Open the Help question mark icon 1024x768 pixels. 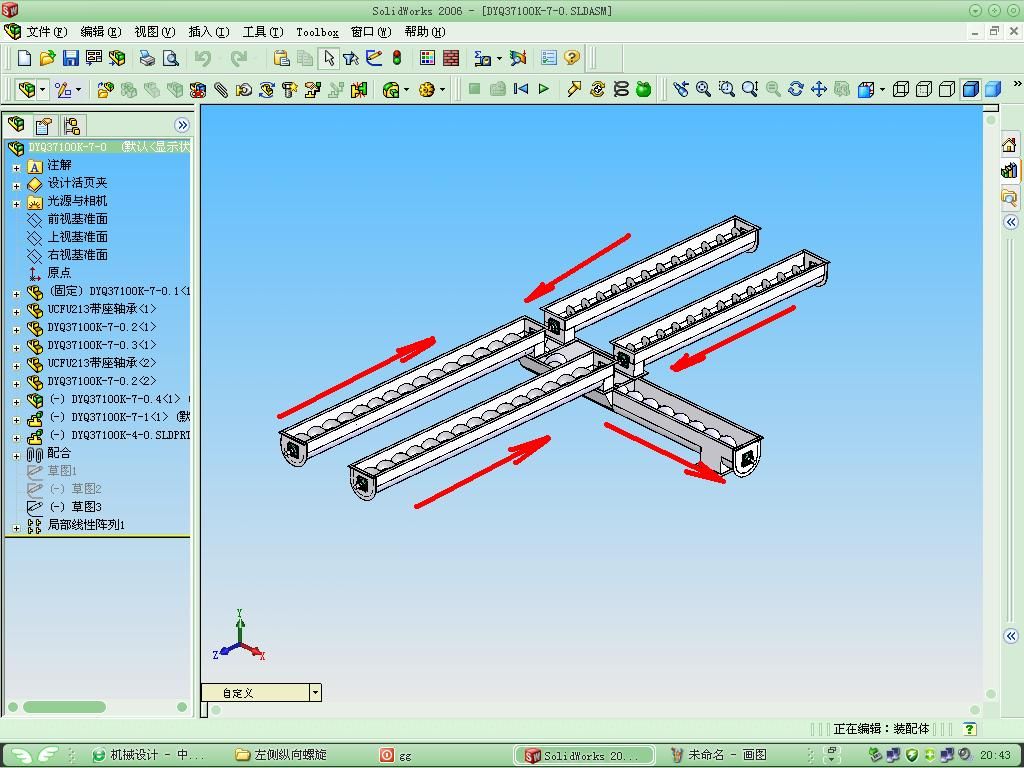pyautogui.click(x=572, y=58)
